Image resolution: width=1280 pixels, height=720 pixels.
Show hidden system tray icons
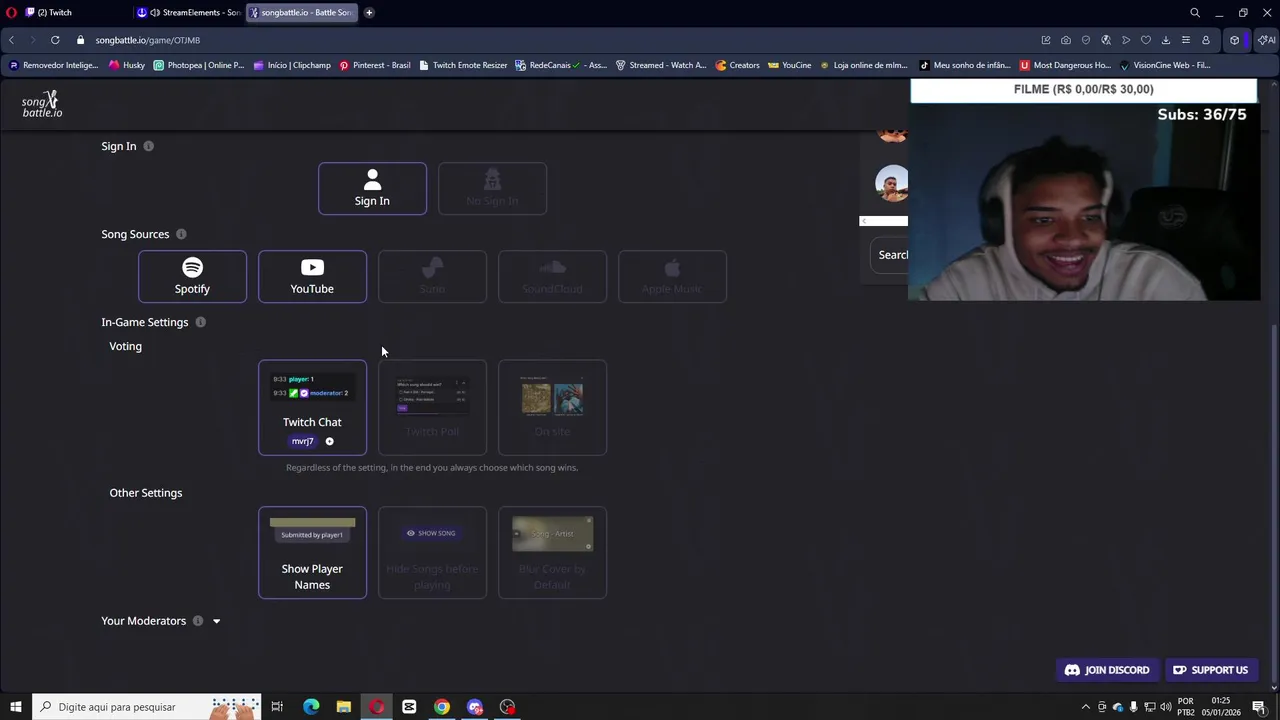click(1086, 707)
